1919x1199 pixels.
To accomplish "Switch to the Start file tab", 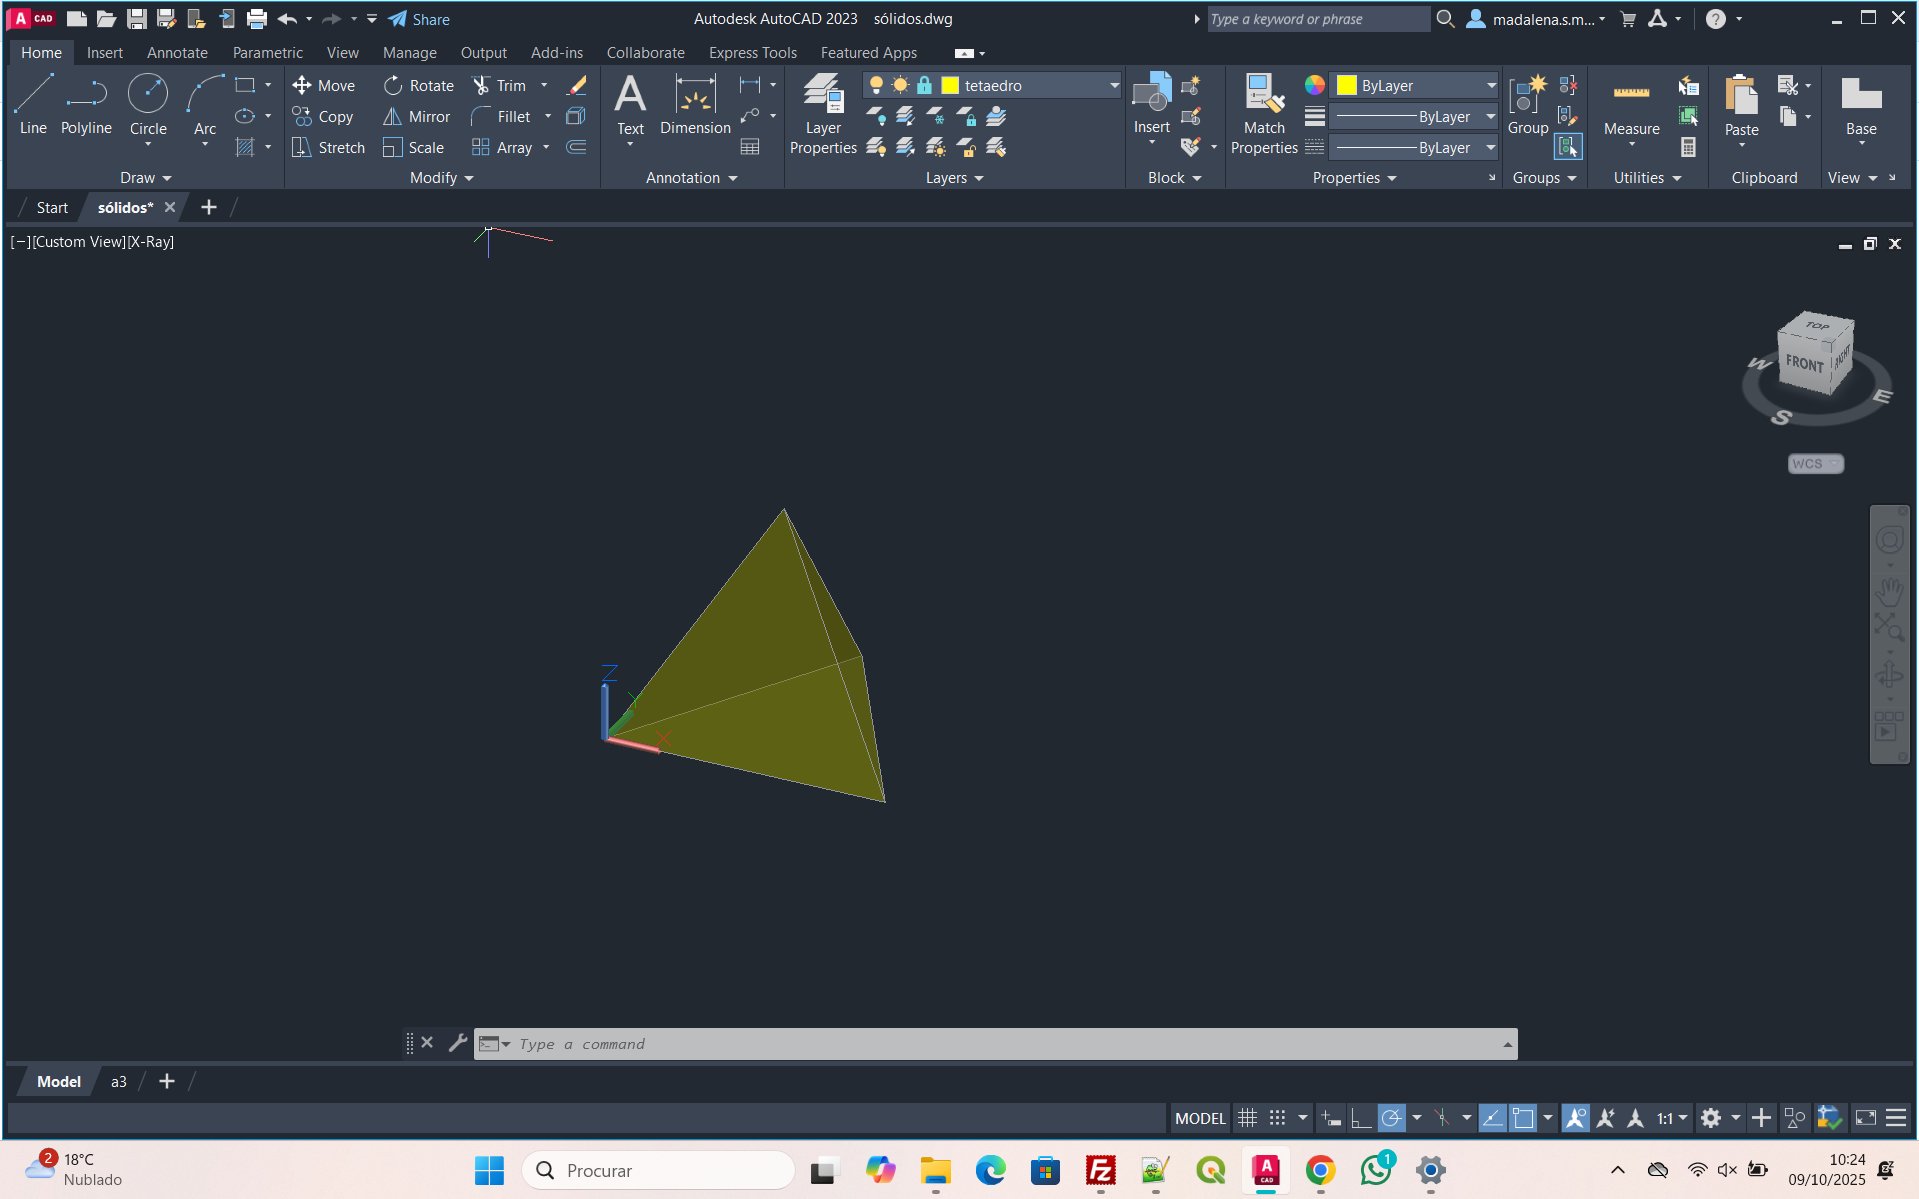I will click(x=52, y=208).
